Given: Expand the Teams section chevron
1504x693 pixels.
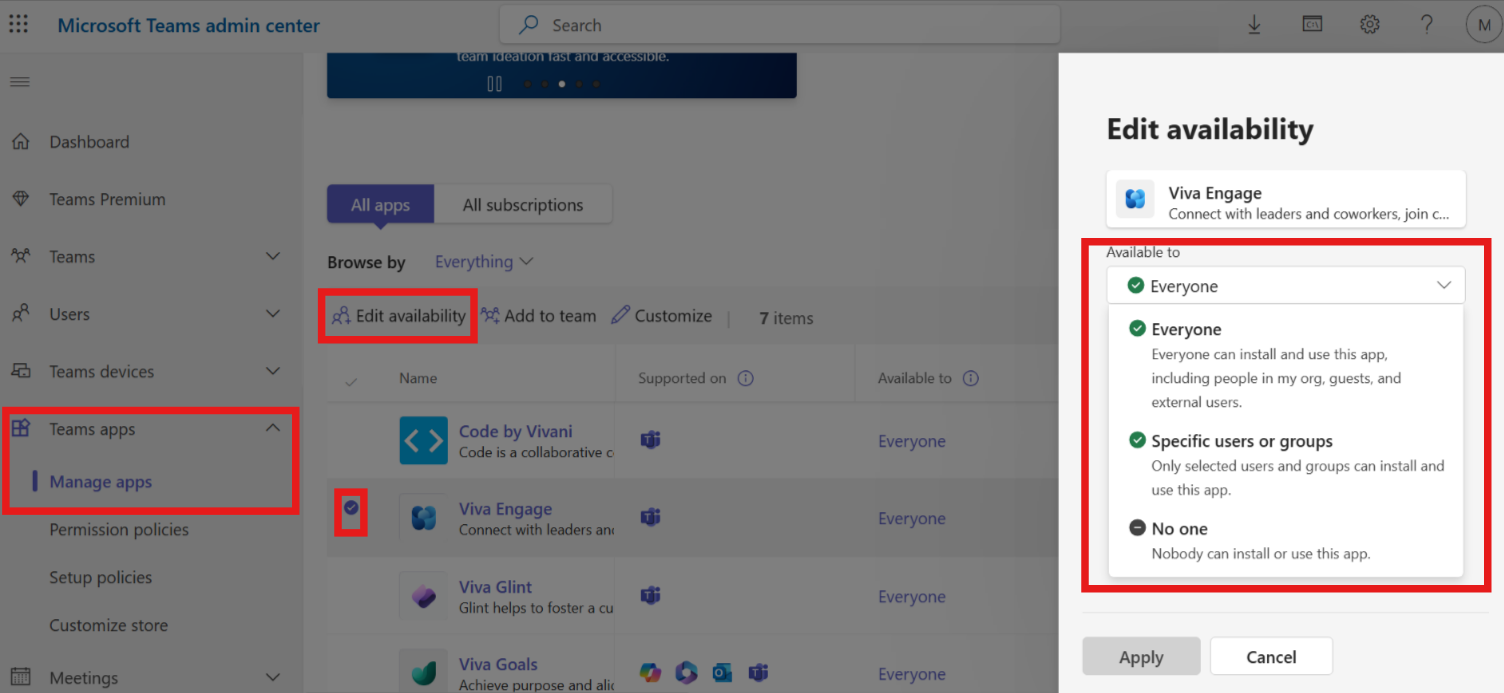Looking at the screenshot, I should [x=273, y=257].
